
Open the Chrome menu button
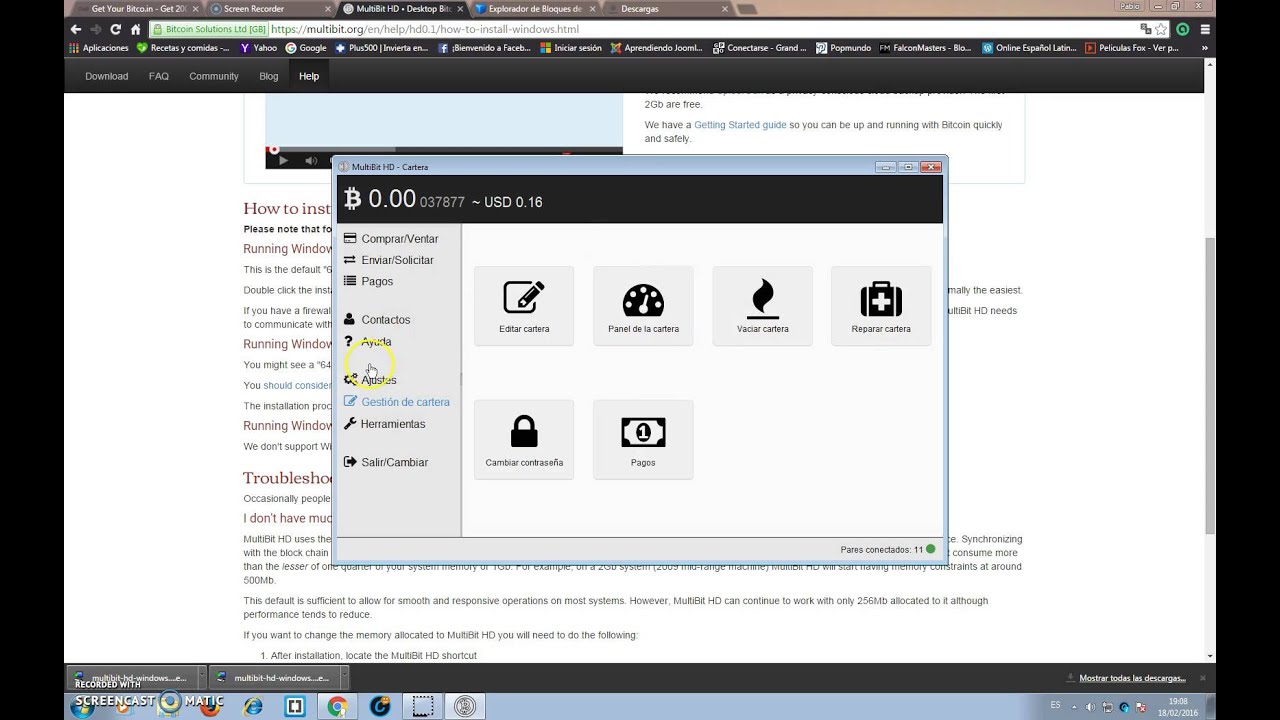1205,29
